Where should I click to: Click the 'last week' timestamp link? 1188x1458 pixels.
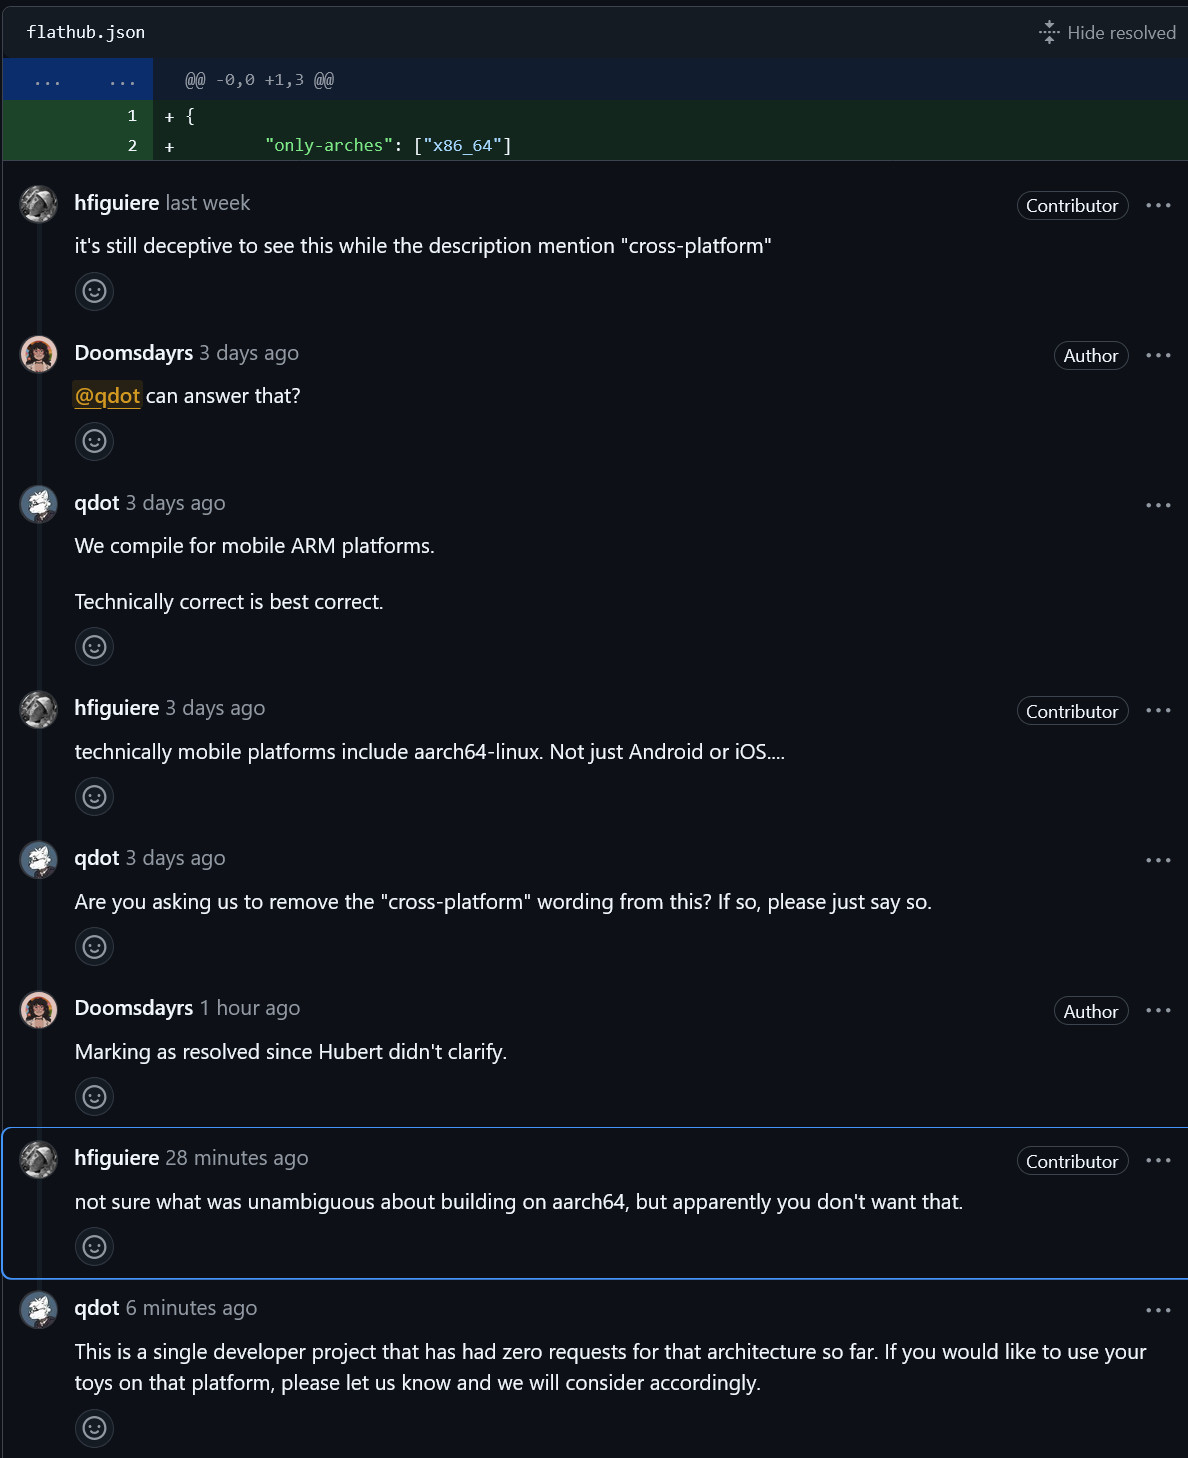[x=208, y=203]
